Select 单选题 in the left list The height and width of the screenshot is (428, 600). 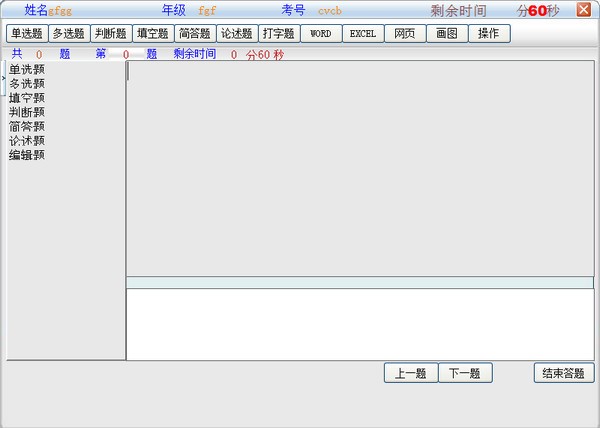pyautogui.click(x=27, y=70)
